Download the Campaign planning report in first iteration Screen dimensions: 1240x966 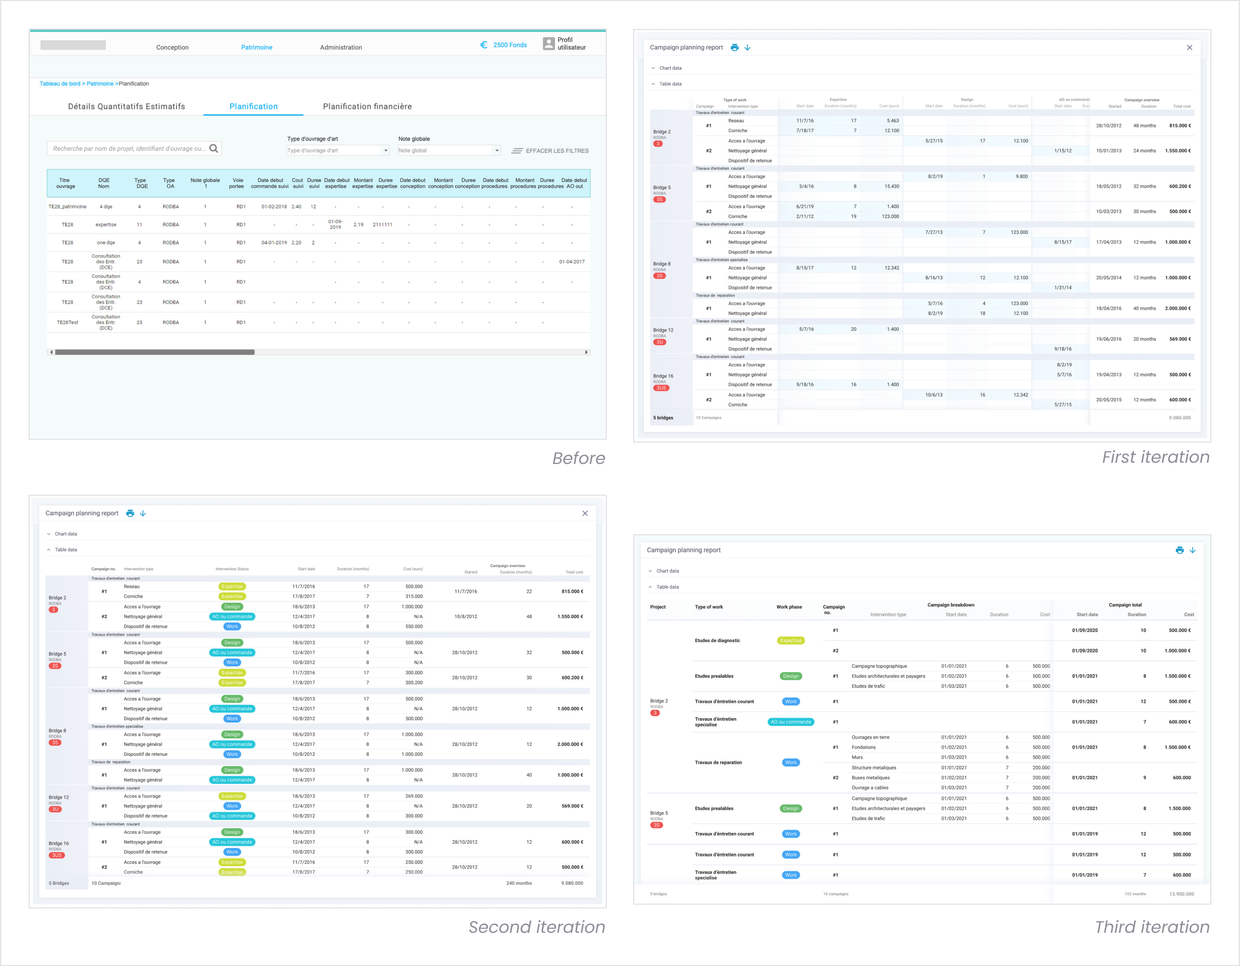pyautogui.click(x=749, y=48)
